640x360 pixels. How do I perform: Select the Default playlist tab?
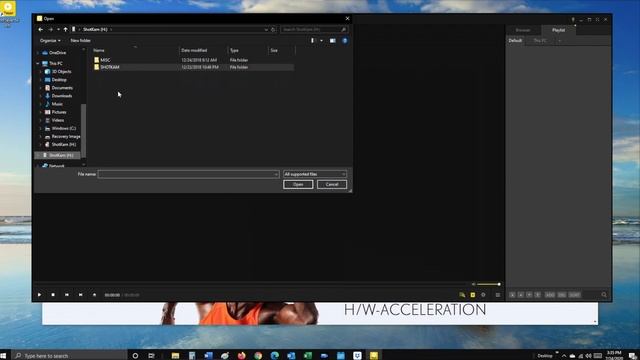515,40
